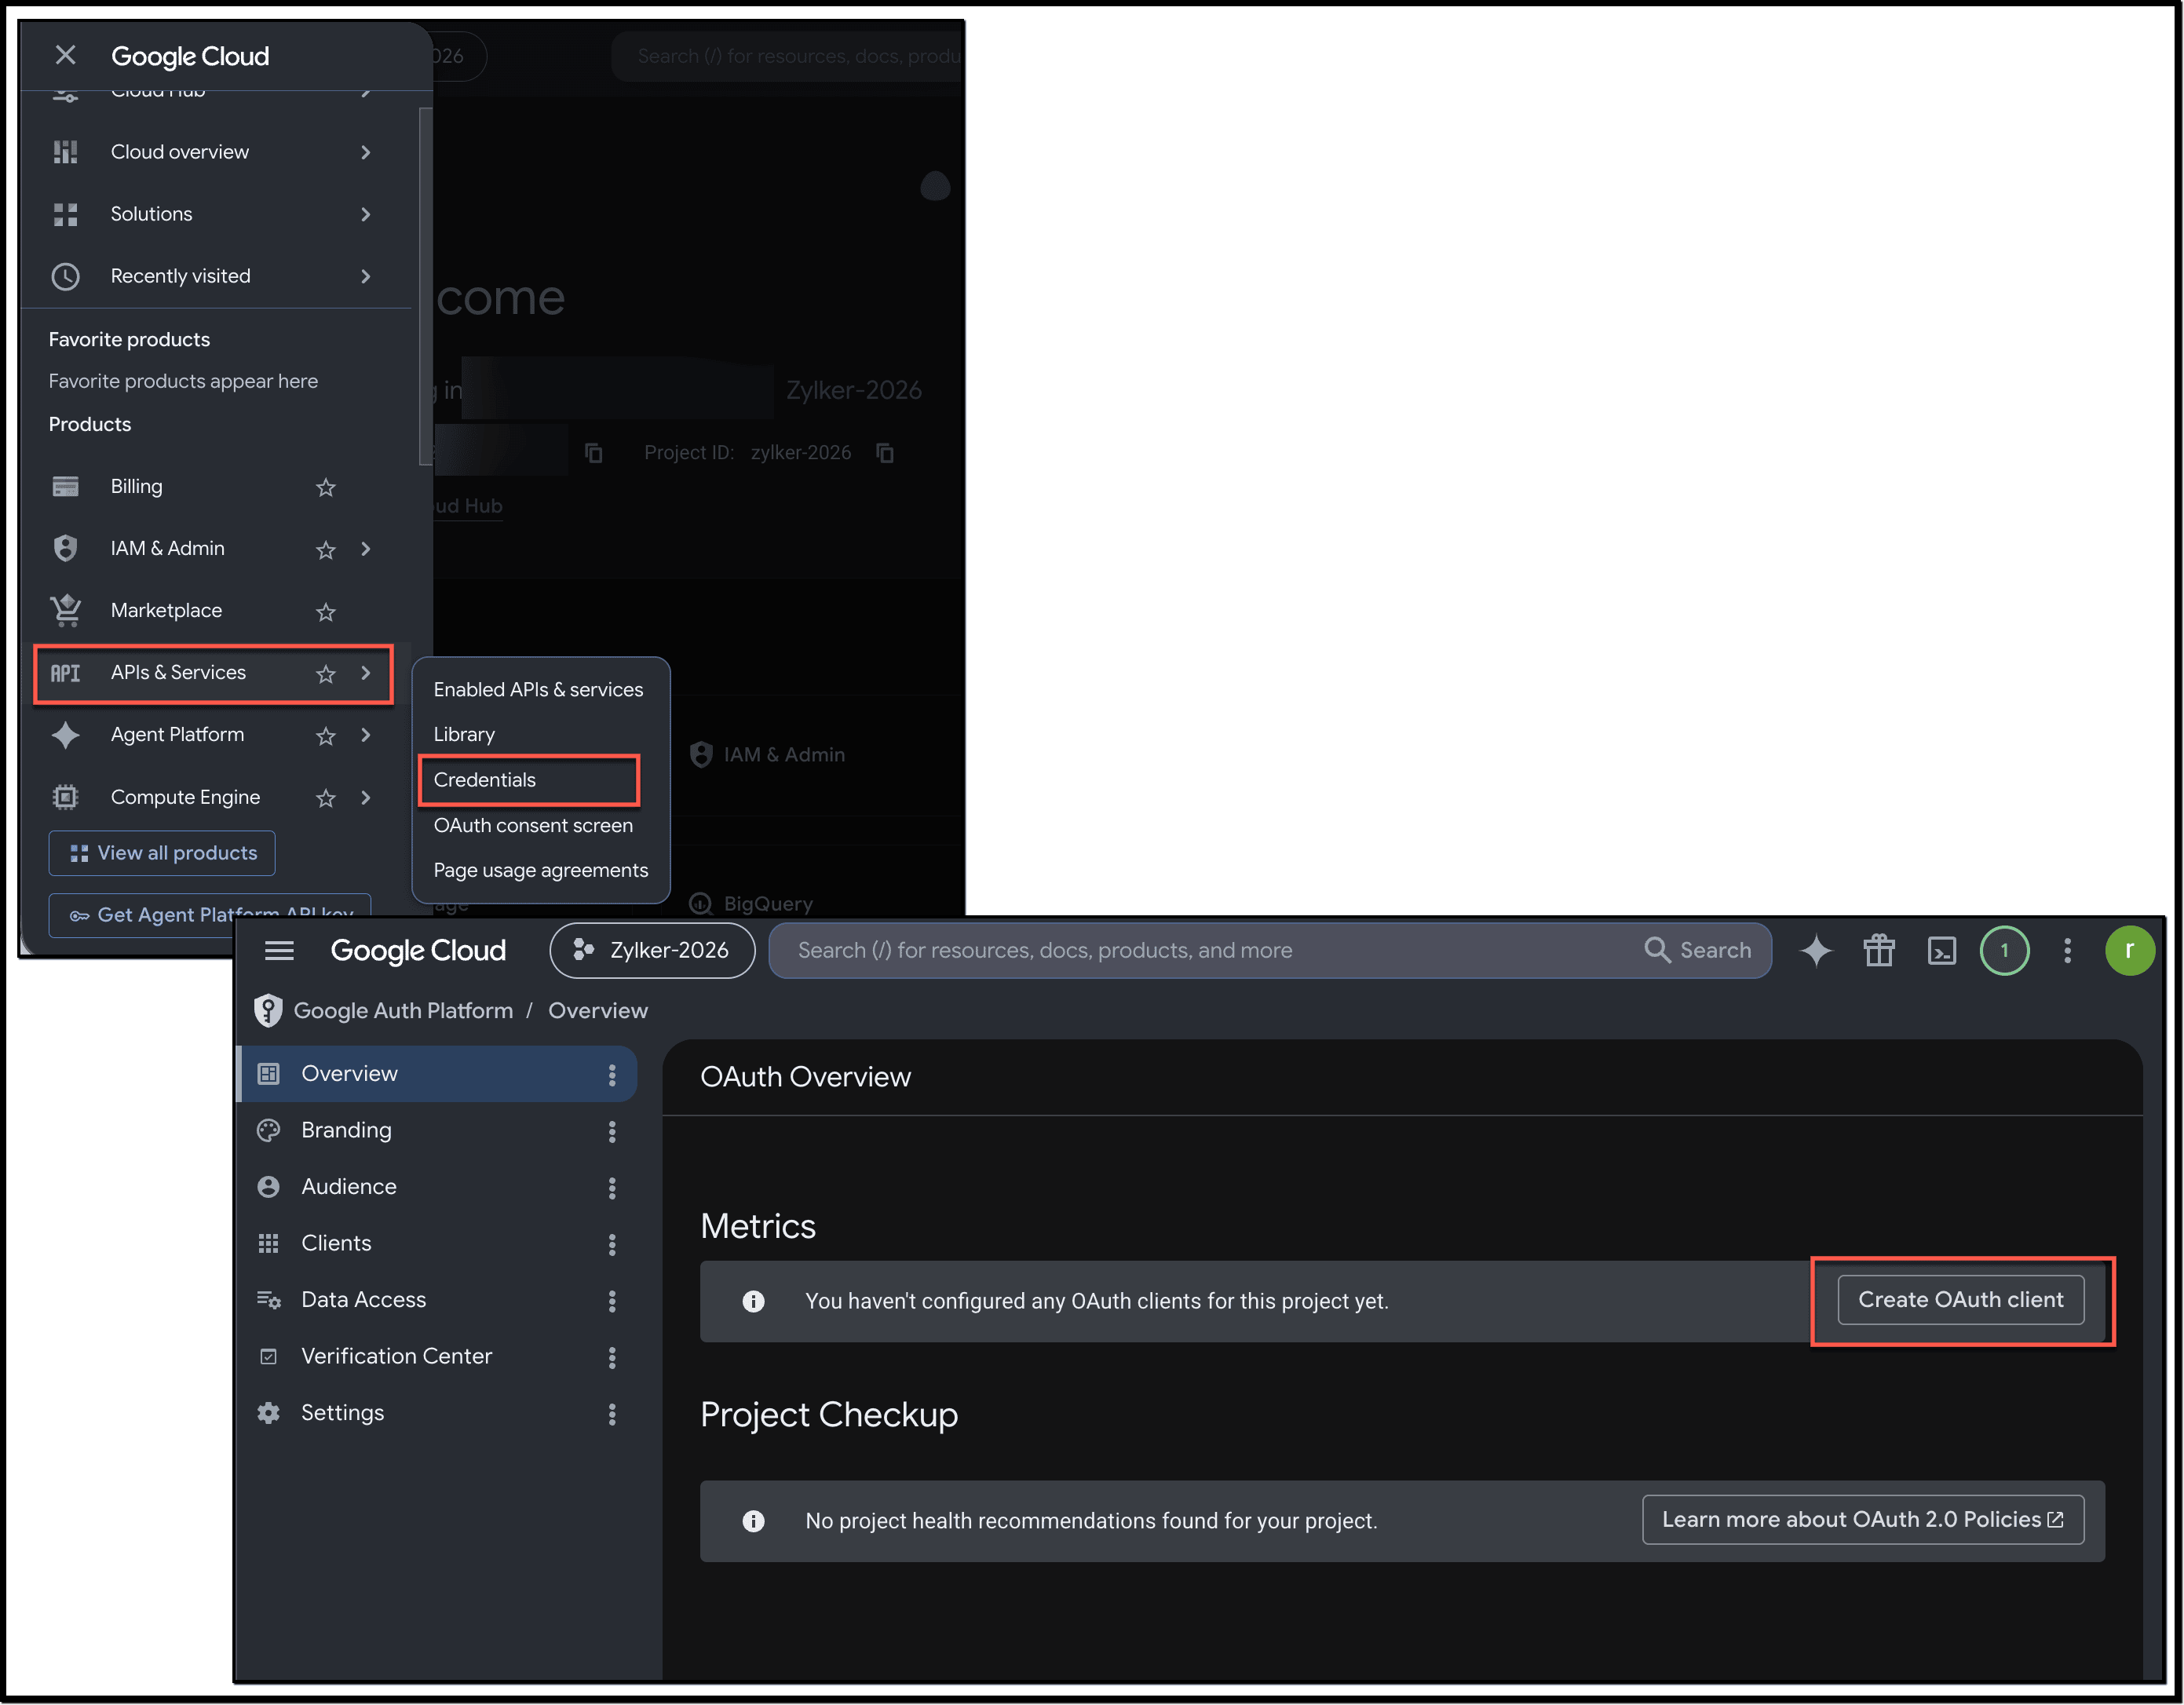Open the notifications badge showing 1
2184x1705 pixels.
tap(2004, 950)
